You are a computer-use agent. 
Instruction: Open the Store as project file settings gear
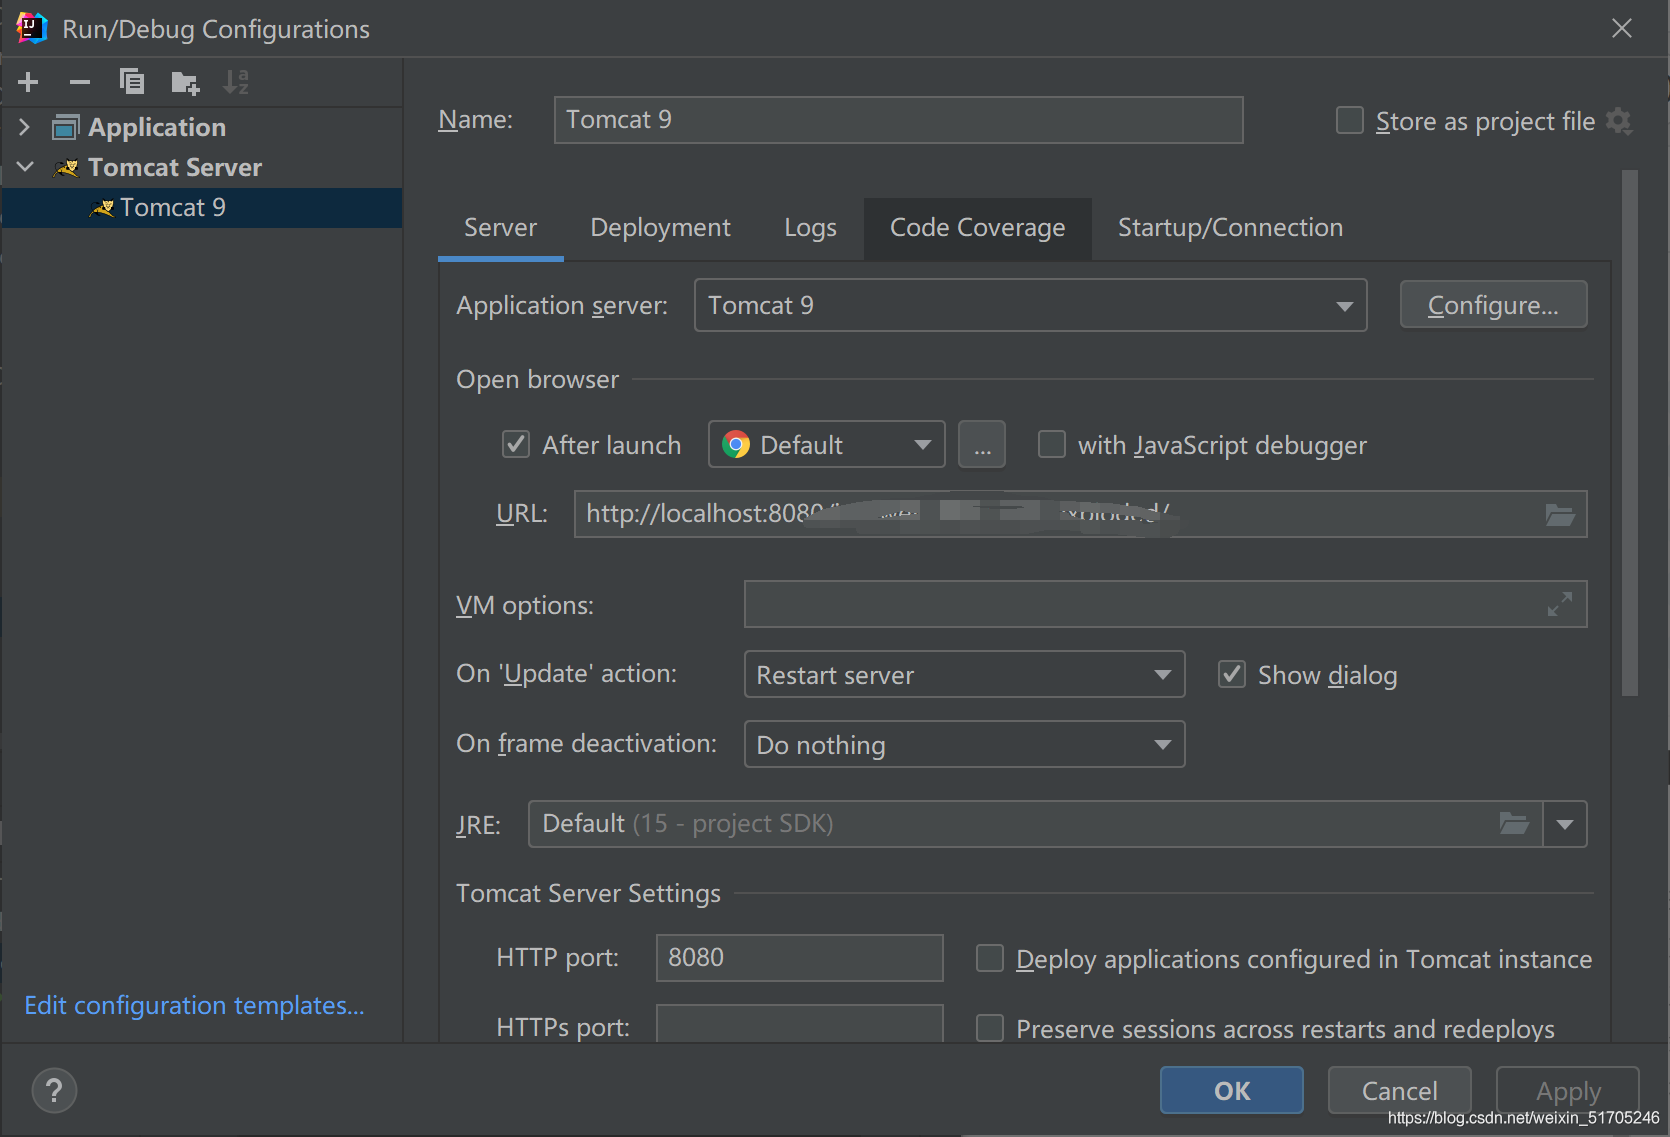[x=1620, y=121]
